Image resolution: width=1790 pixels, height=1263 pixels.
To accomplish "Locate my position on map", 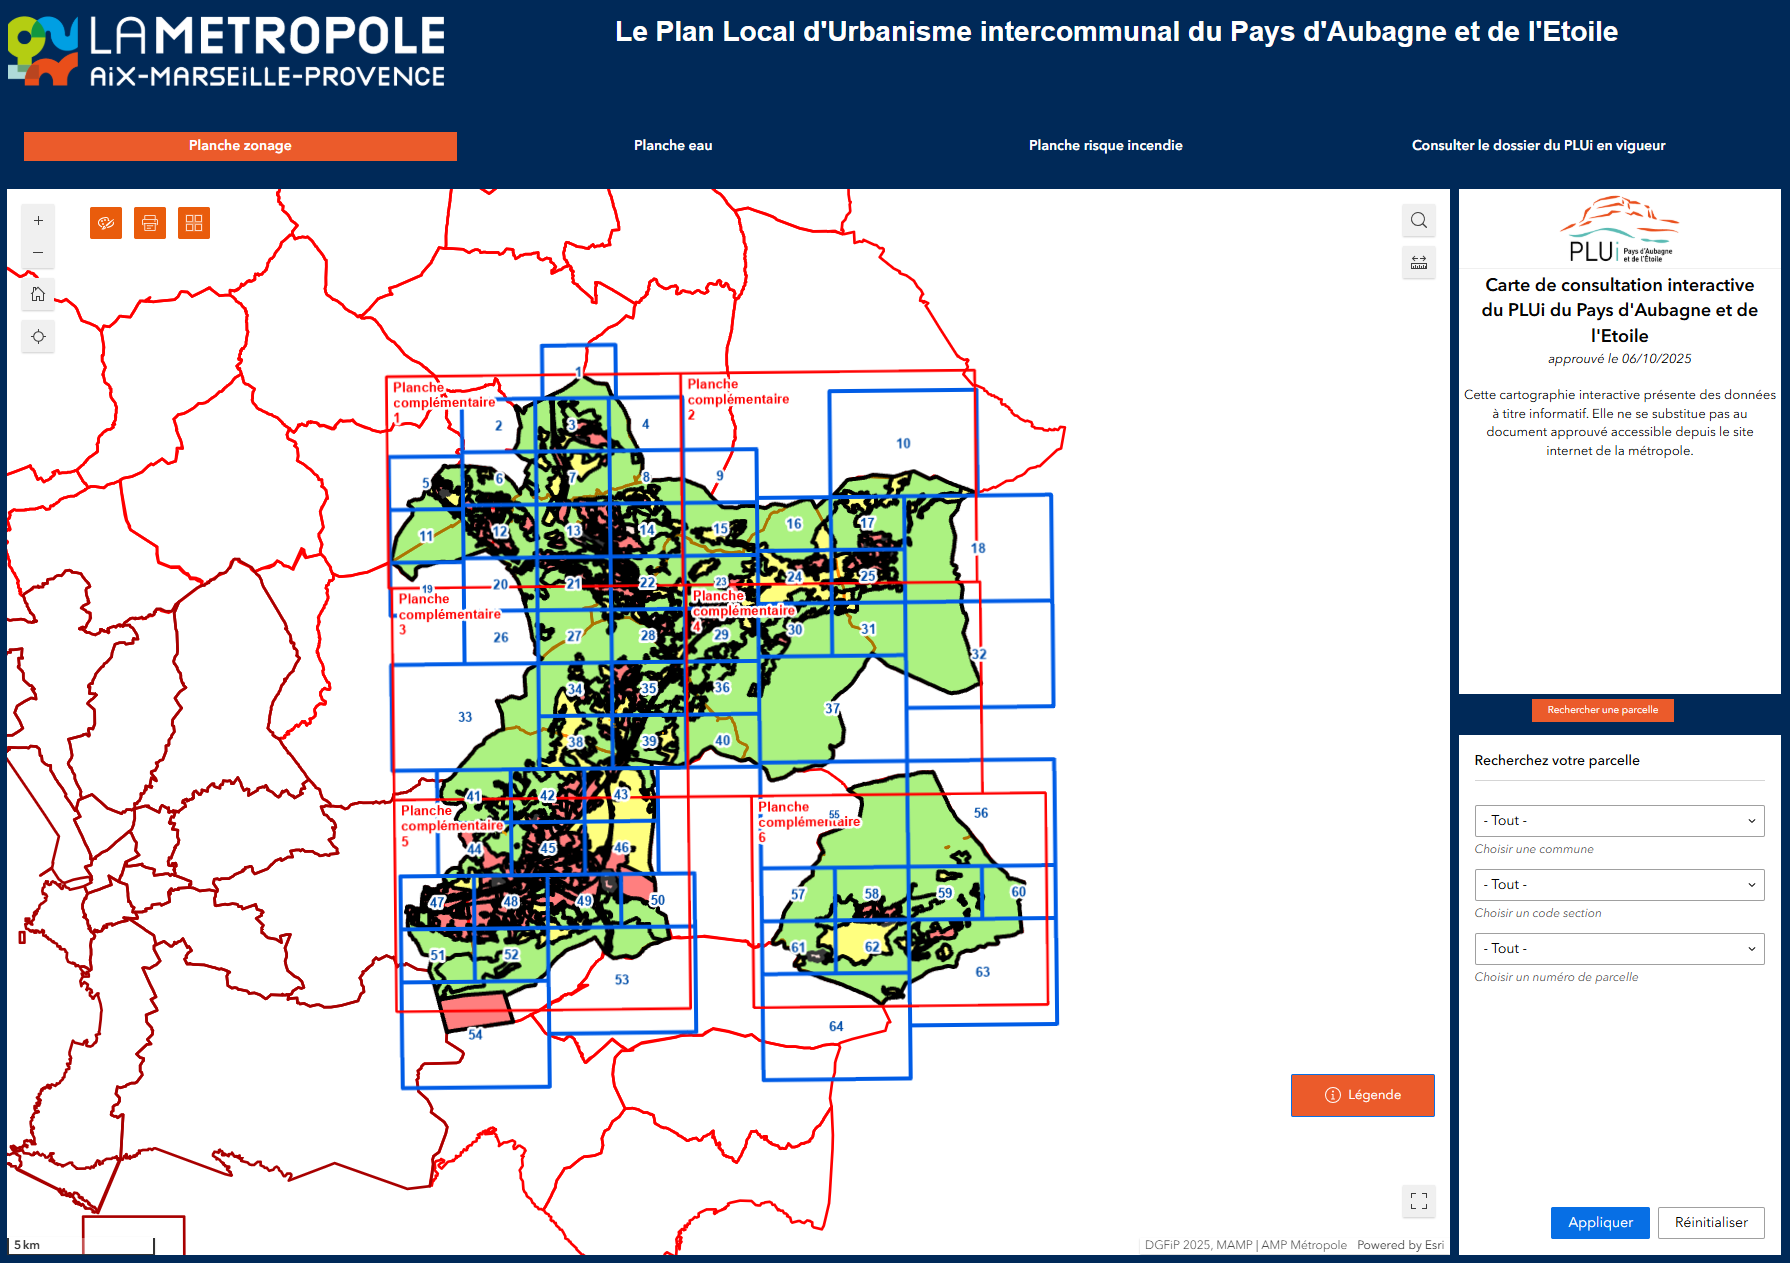I will (38, 337).
